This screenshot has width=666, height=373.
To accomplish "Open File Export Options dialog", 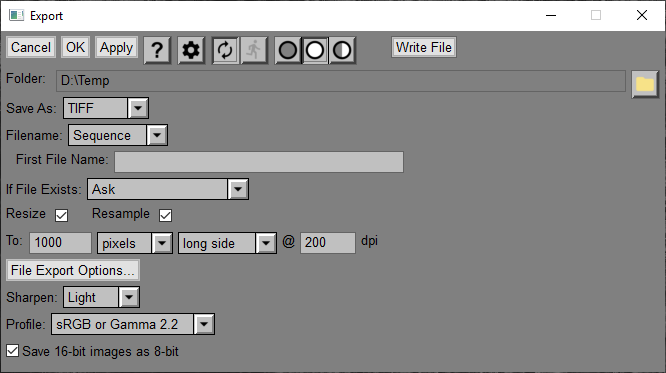I will click(73, 270).
